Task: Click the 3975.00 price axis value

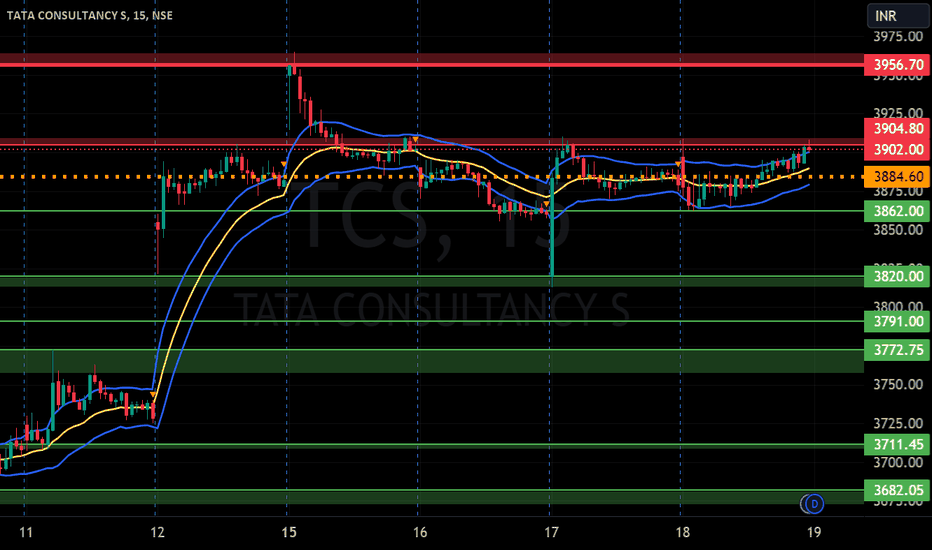Action: click(898, 37)
